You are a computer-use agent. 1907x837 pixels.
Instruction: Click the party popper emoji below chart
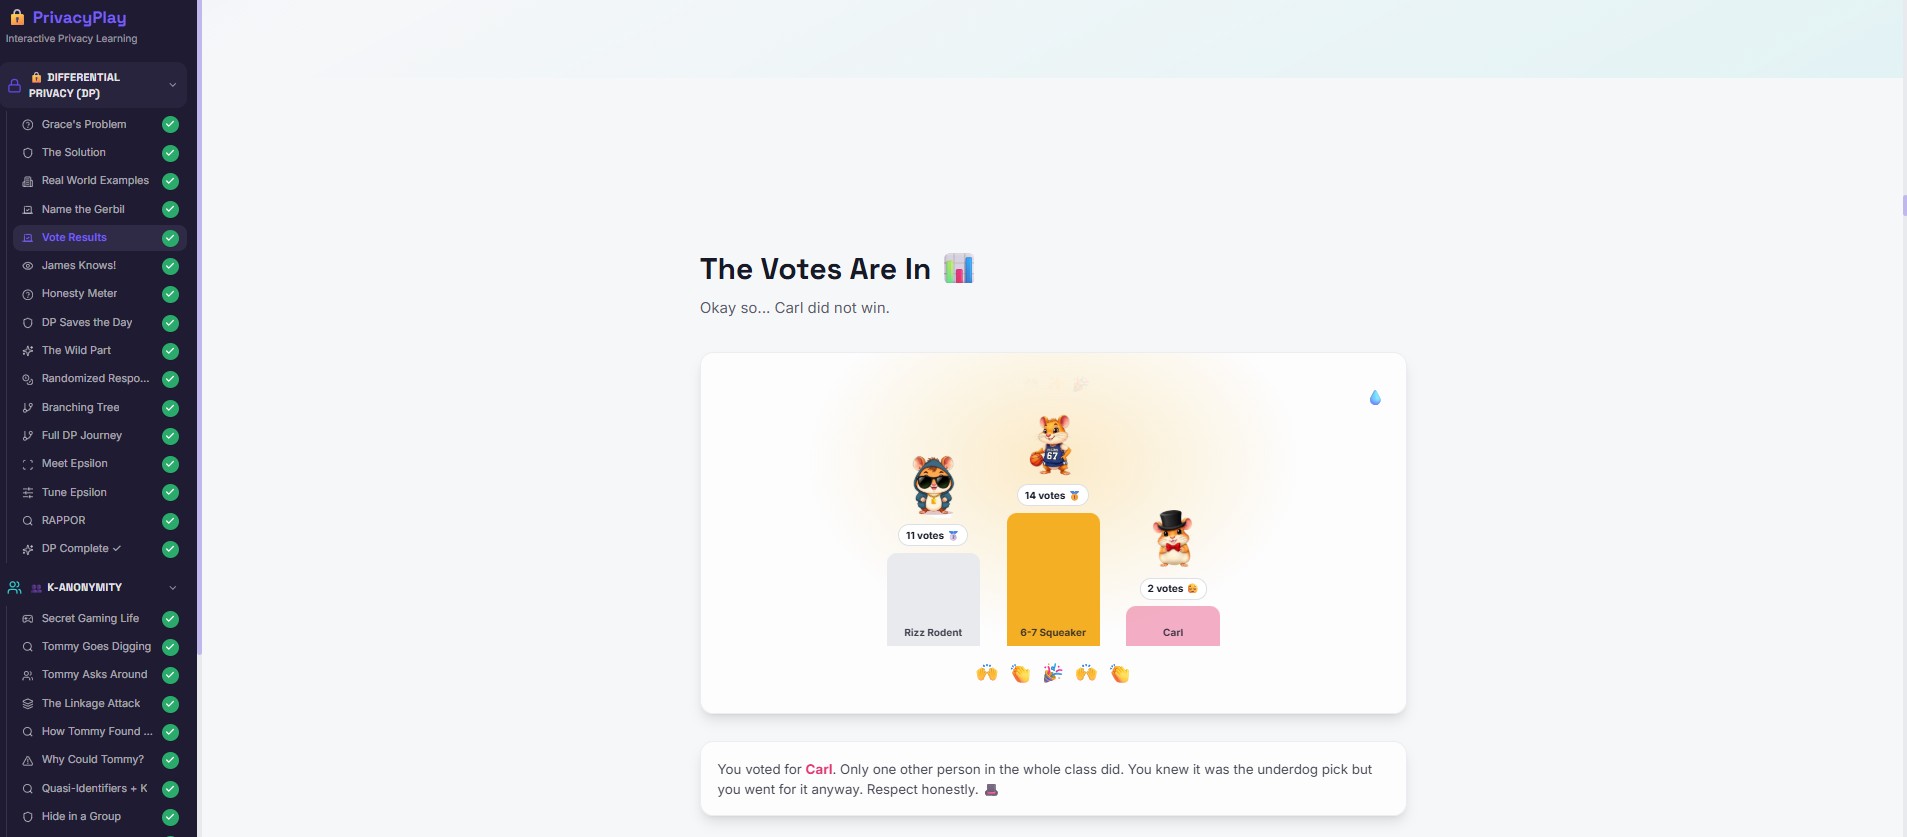coord(1053,673)
